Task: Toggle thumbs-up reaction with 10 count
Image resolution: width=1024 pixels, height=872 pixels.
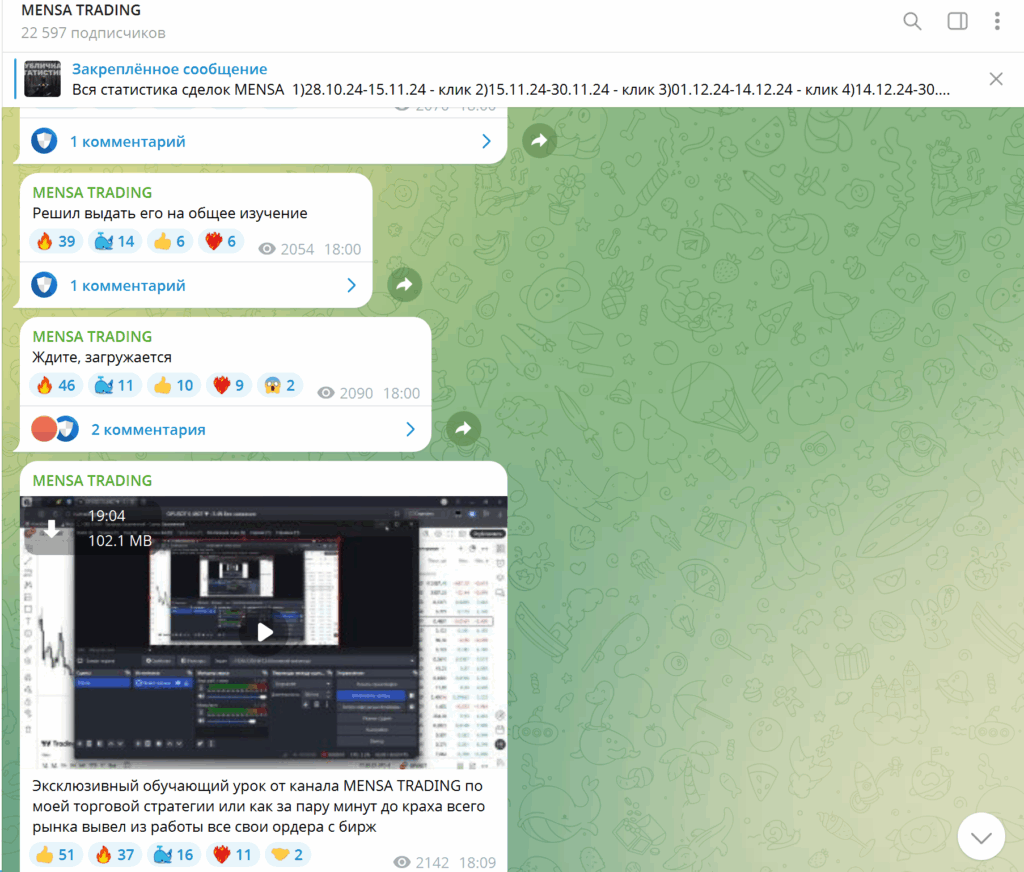Action: (174, 385)
